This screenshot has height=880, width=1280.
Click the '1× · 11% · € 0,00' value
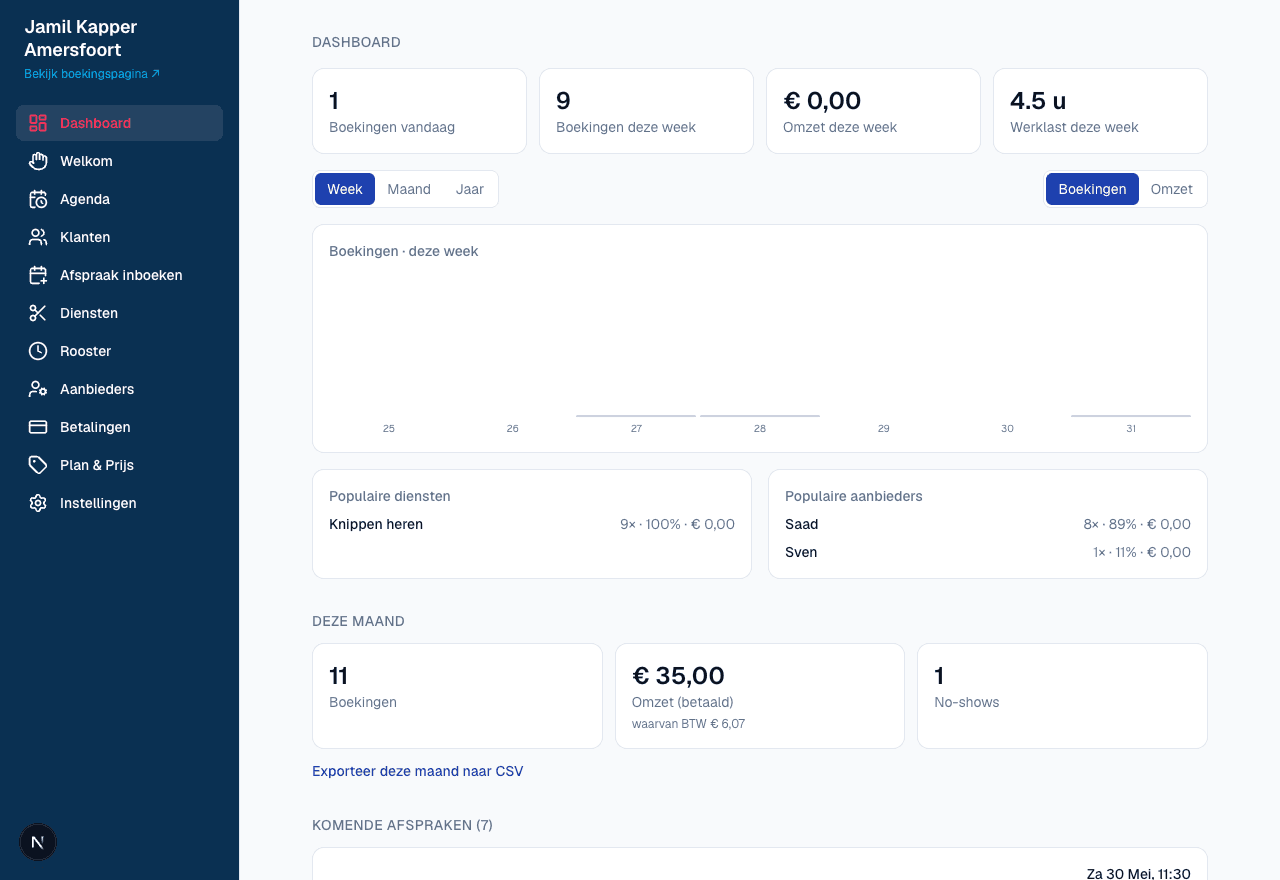(1142, 552)
